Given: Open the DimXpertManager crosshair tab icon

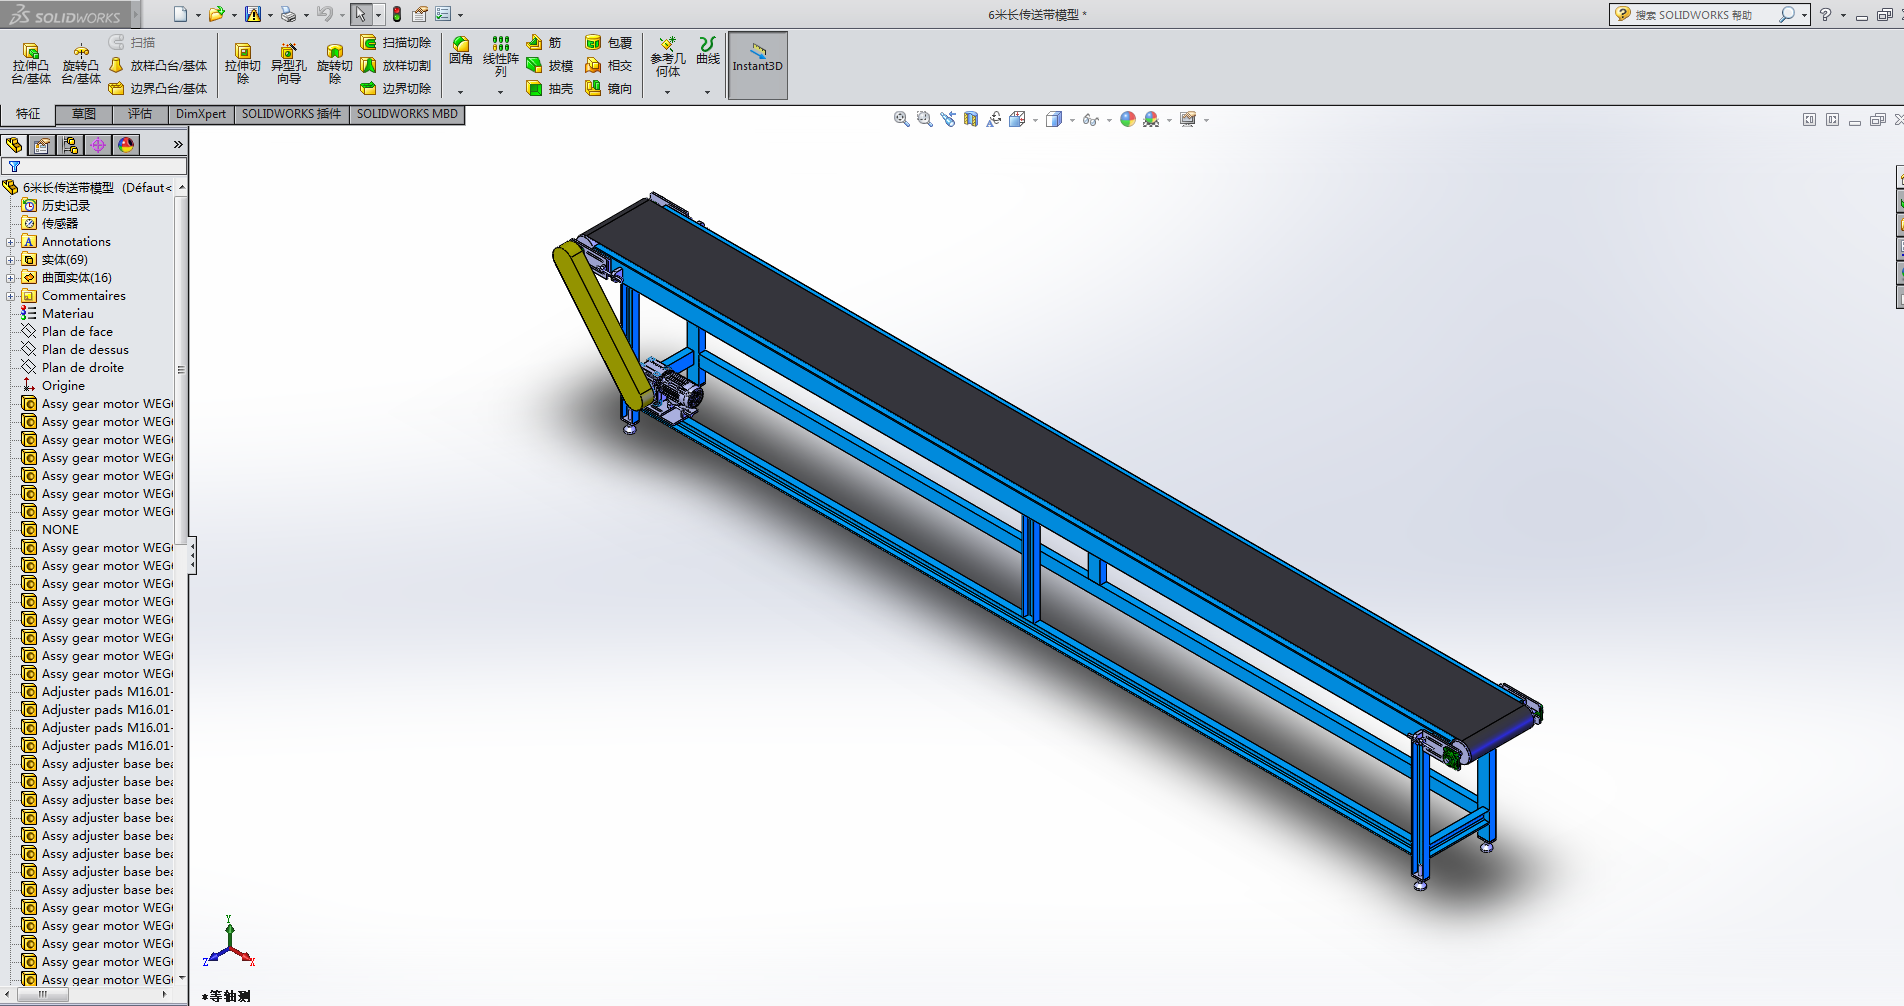Looking at the screenshot, I should (98, 145).
